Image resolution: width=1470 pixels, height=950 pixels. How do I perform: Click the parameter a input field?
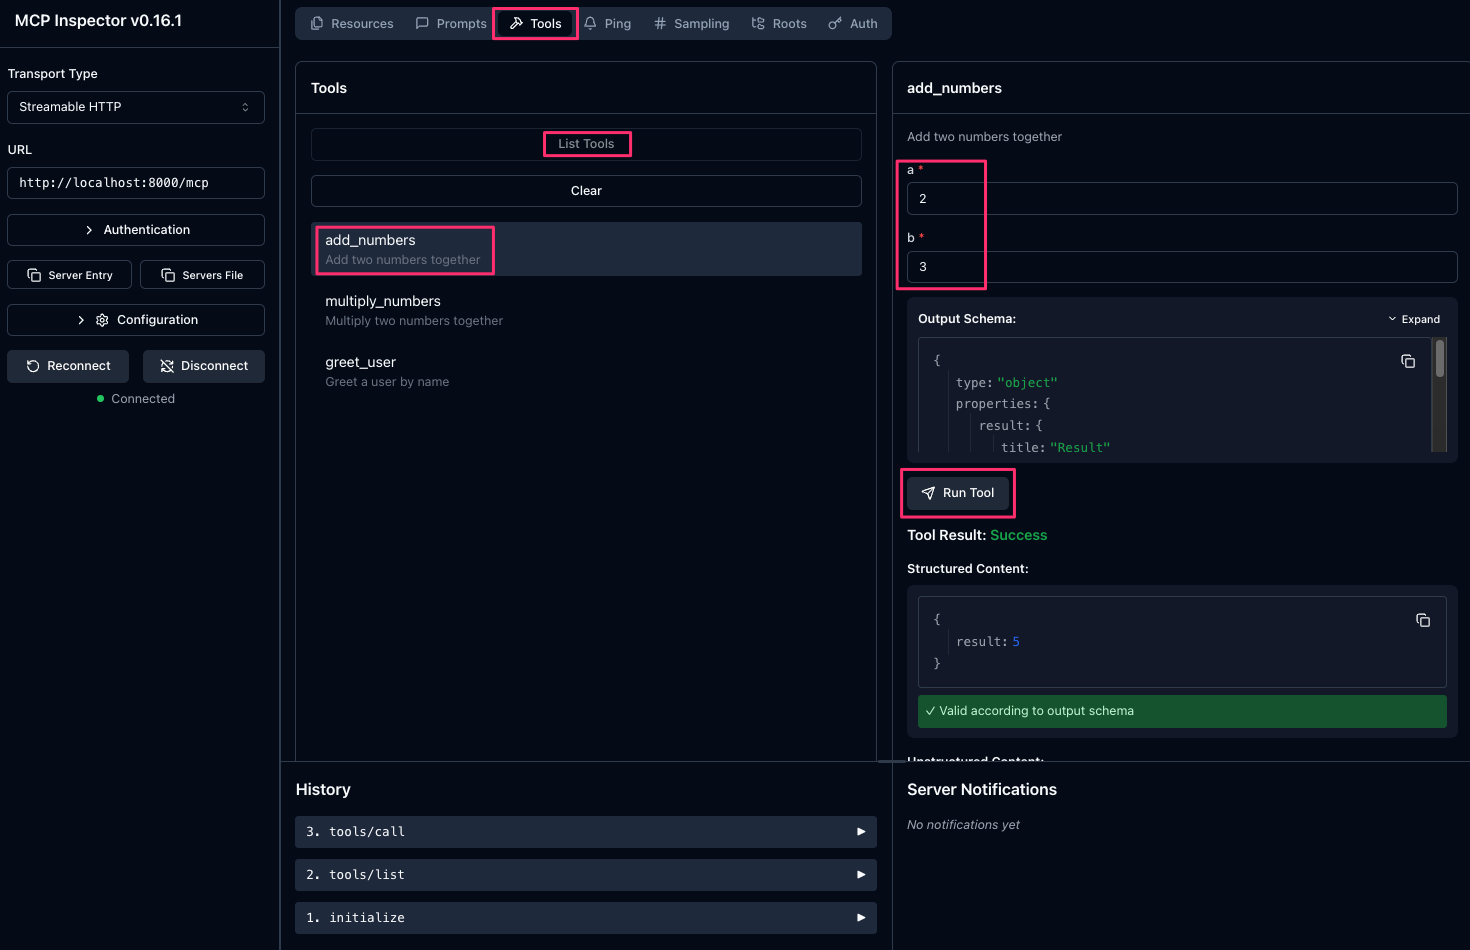[x=1182, y=199]
